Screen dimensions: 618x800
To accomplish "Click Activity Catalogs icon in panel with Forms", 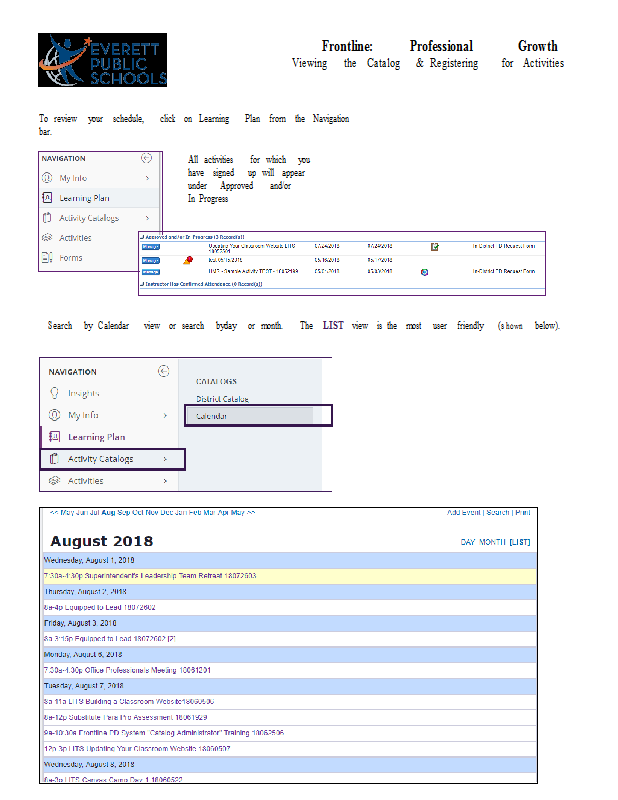I will coord(47,217).
